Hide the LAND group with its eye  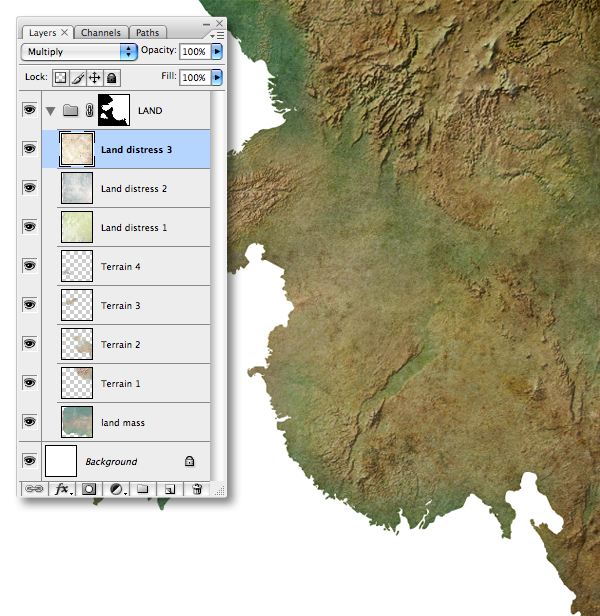pyautogui.click(x=29, y=109)
